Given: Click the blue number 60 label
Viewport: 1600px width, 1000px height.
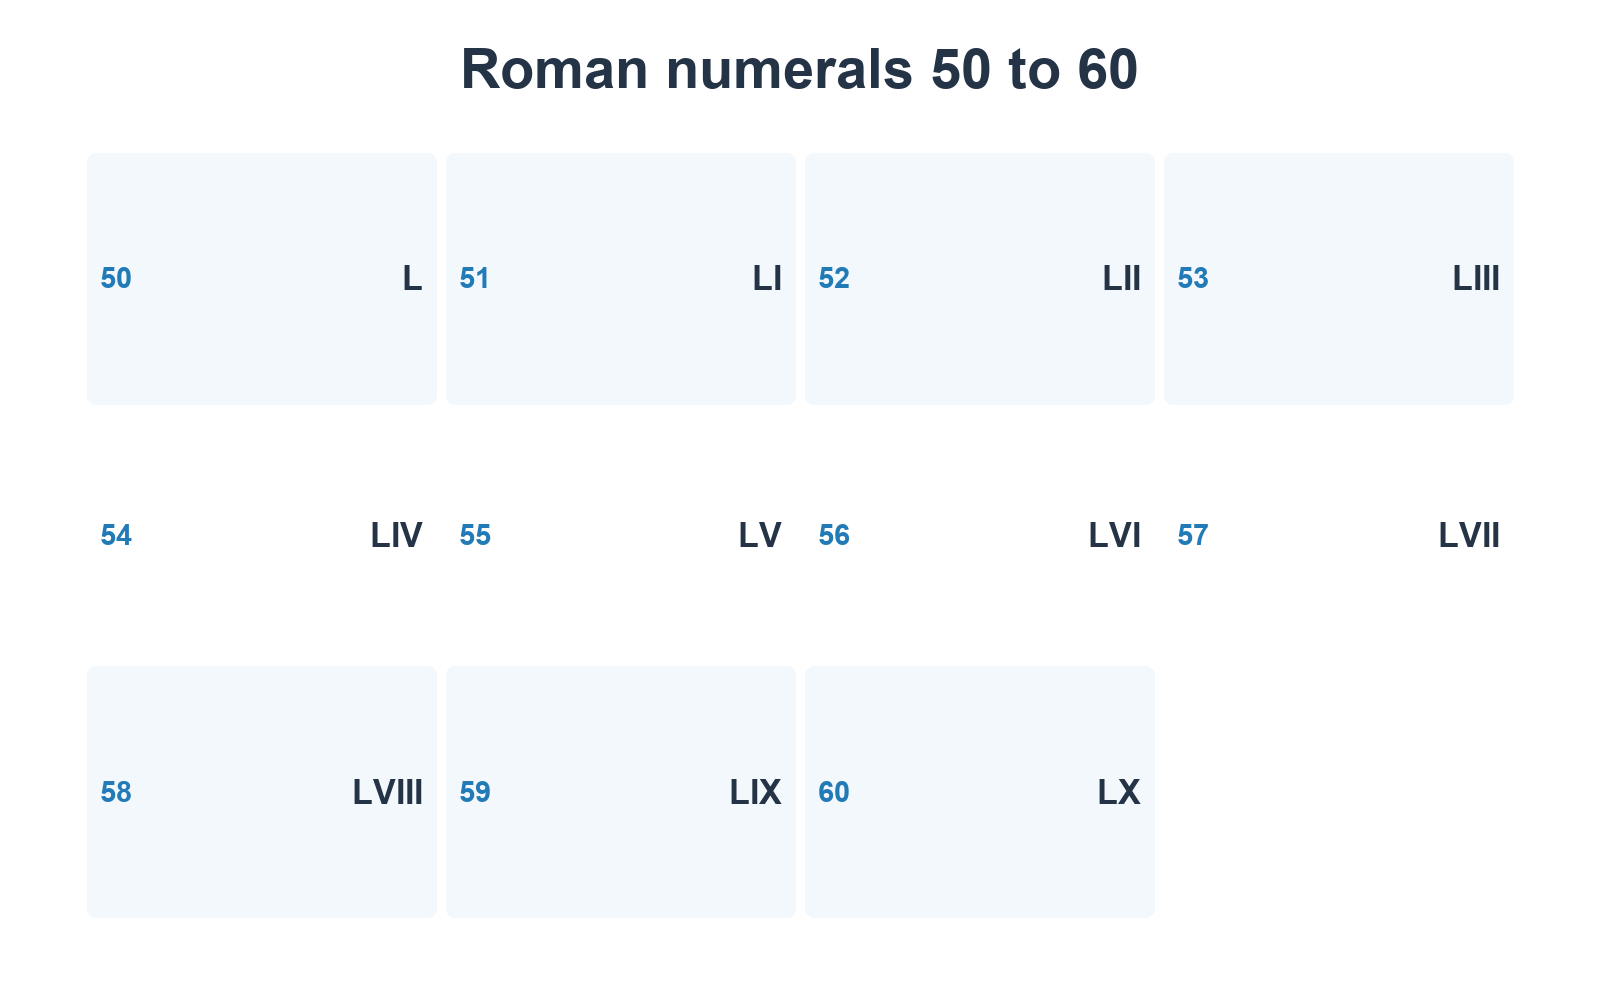Looking at the screenshot, I should click(834, 793).
